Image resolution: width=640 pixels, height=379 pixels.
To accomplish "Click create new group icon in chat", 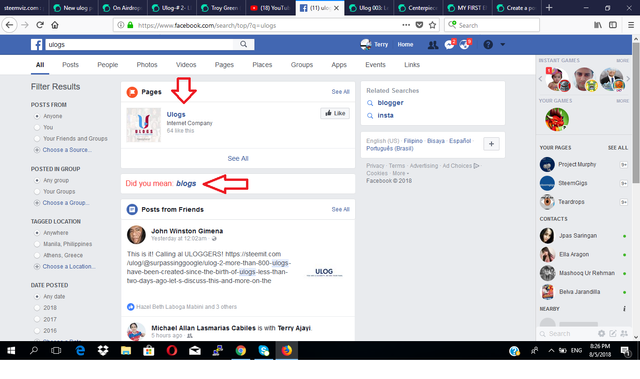I will 624,333.
